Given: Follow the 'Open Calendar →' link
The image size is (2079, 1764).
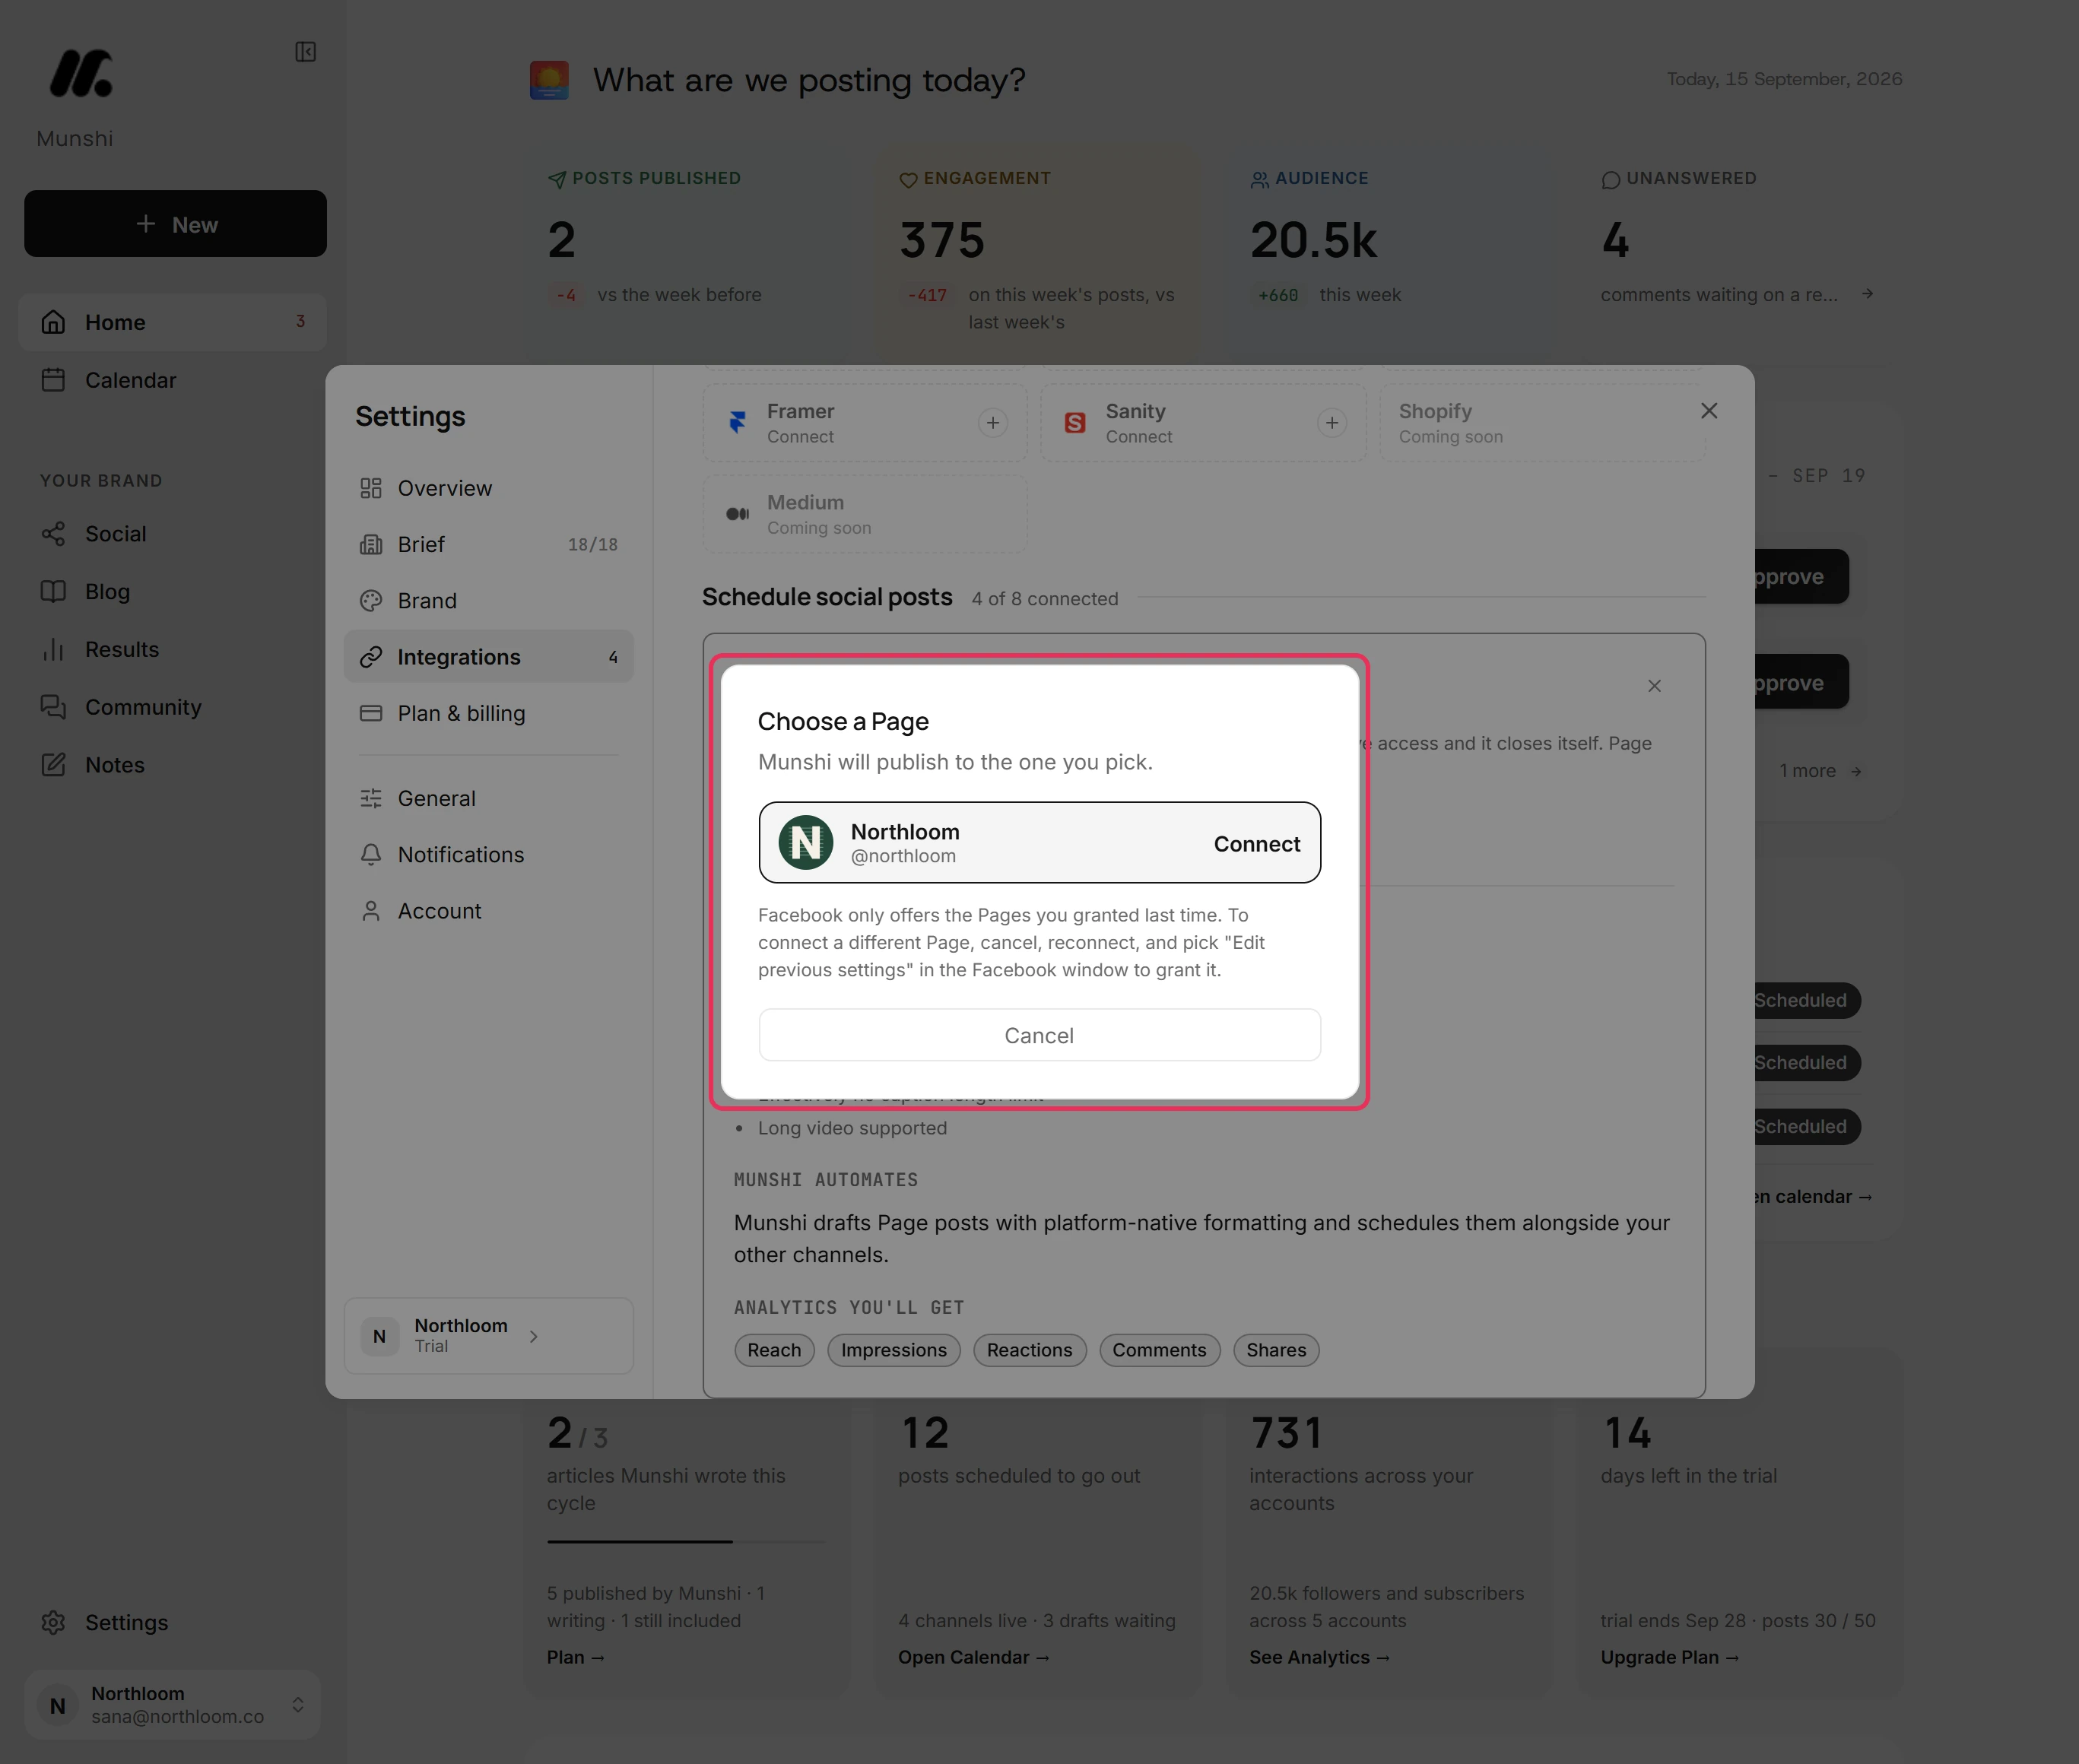Looking at the screenshot, I should point(974,1657).
